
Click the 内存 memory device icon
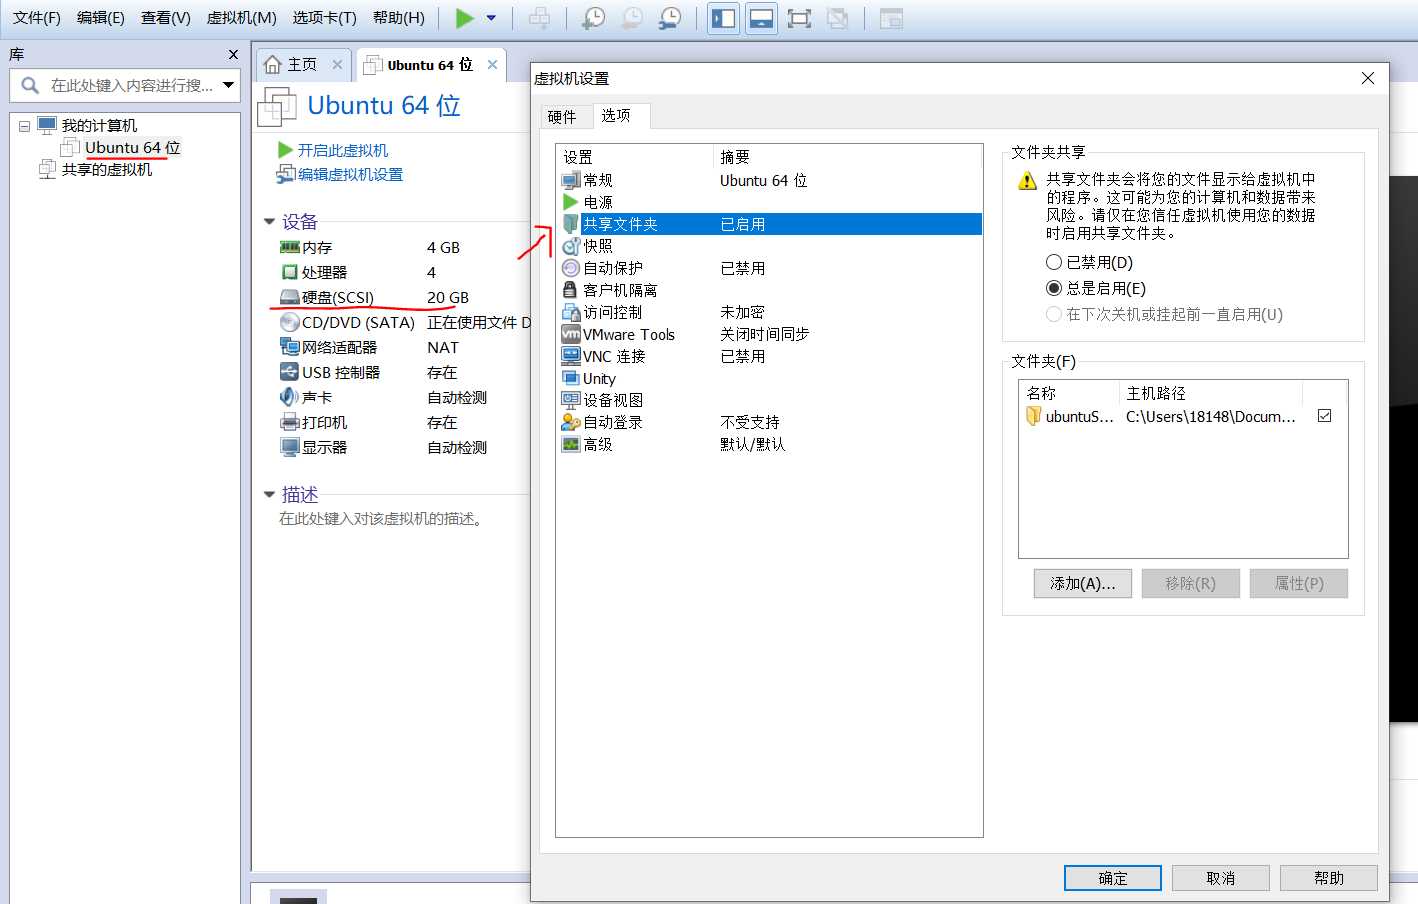click(x=290, y=247)
